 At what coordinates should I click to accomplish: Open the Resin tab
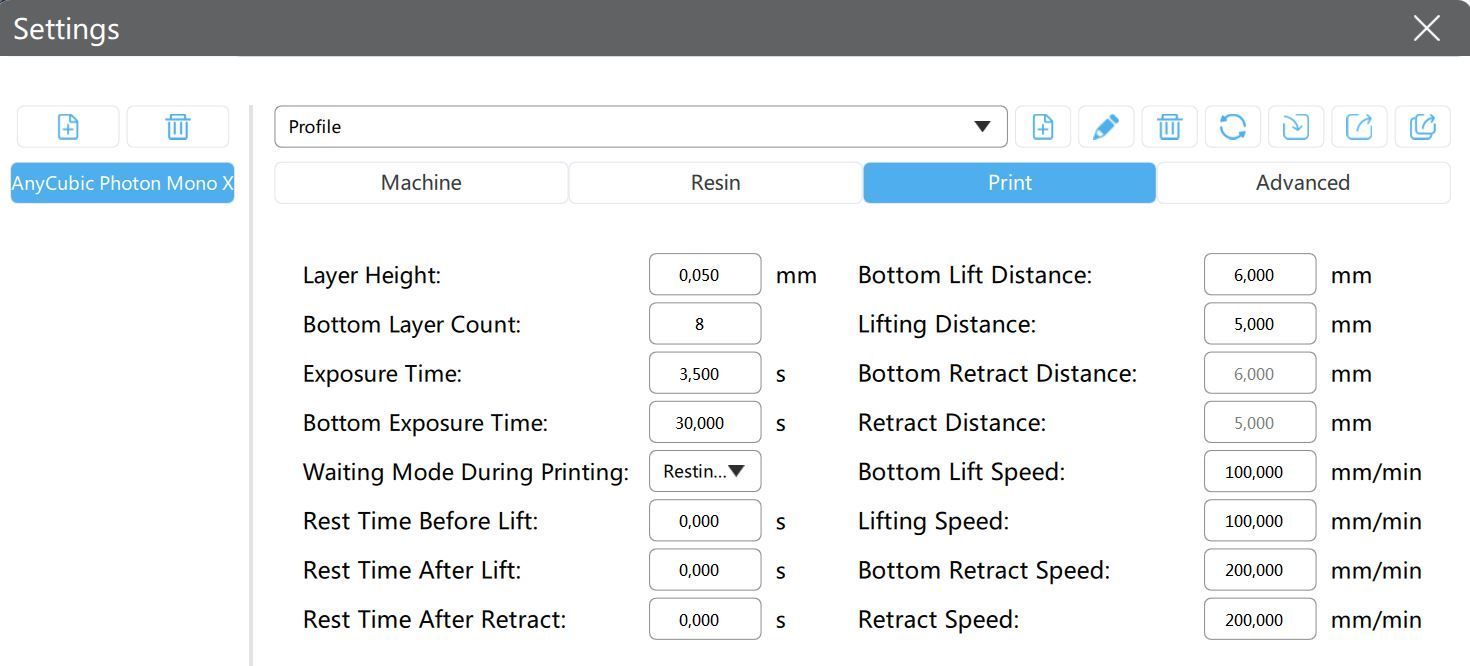(x=715, y=183)
